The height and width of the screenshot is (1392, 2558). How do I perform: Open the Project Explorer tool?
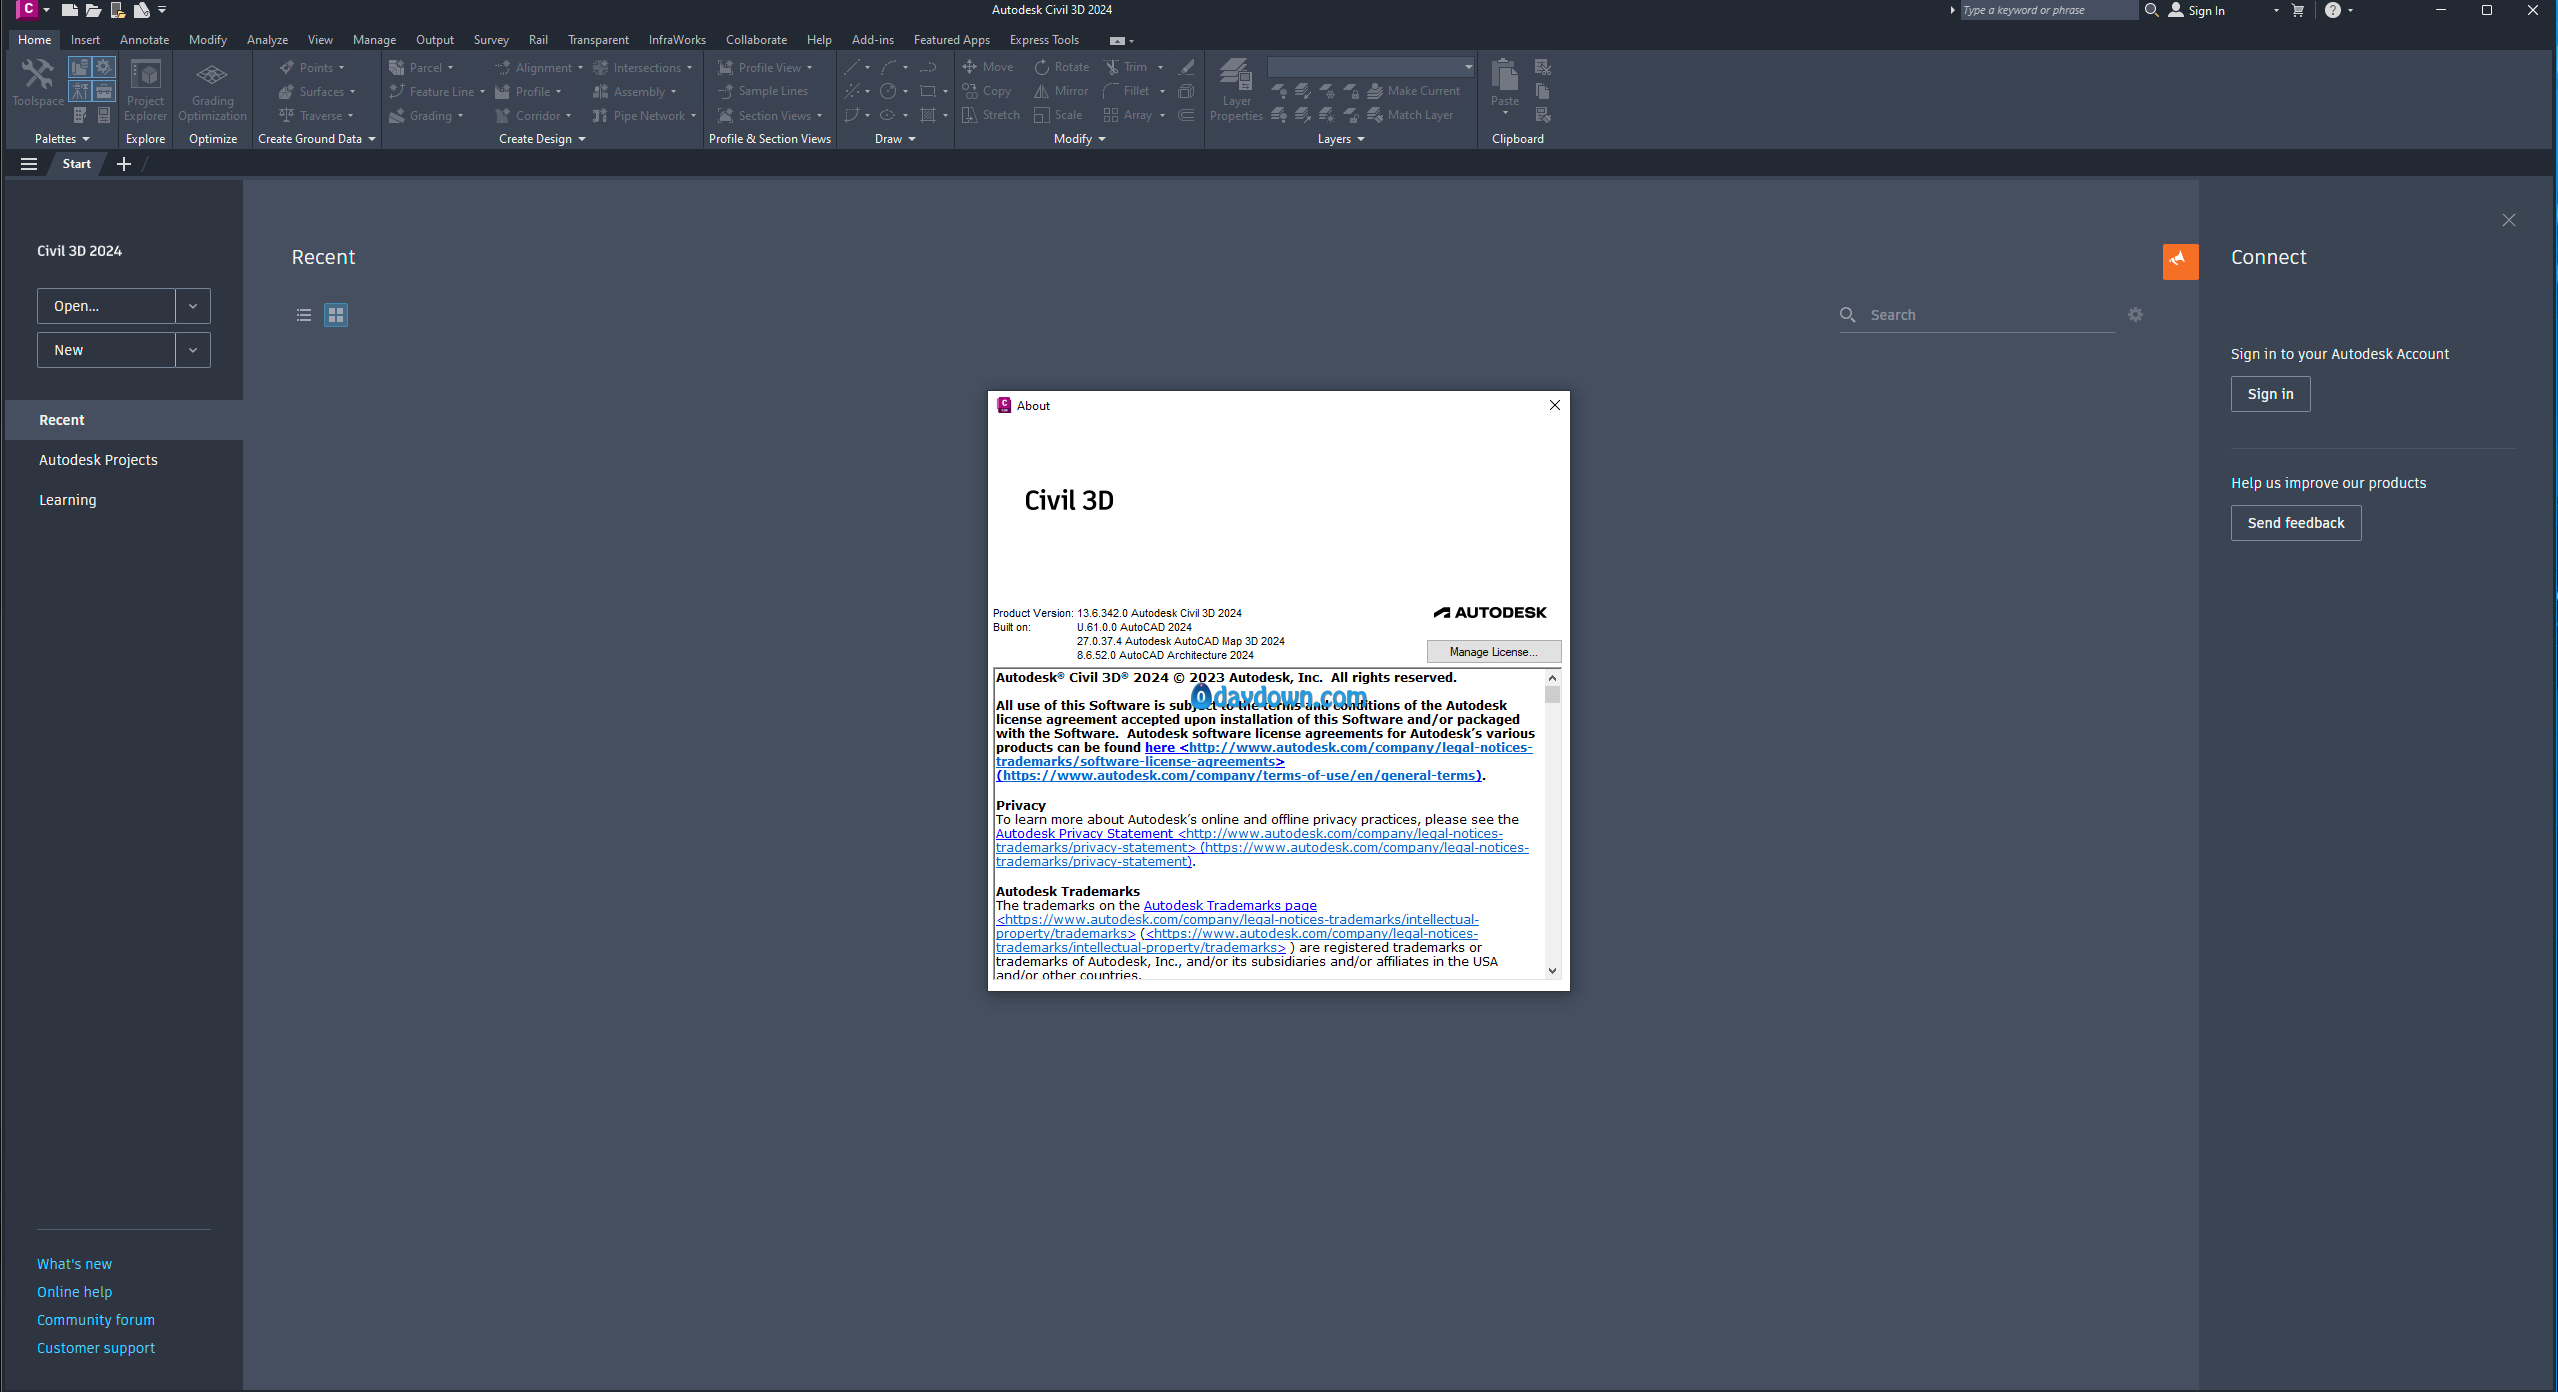pos(145,89)
